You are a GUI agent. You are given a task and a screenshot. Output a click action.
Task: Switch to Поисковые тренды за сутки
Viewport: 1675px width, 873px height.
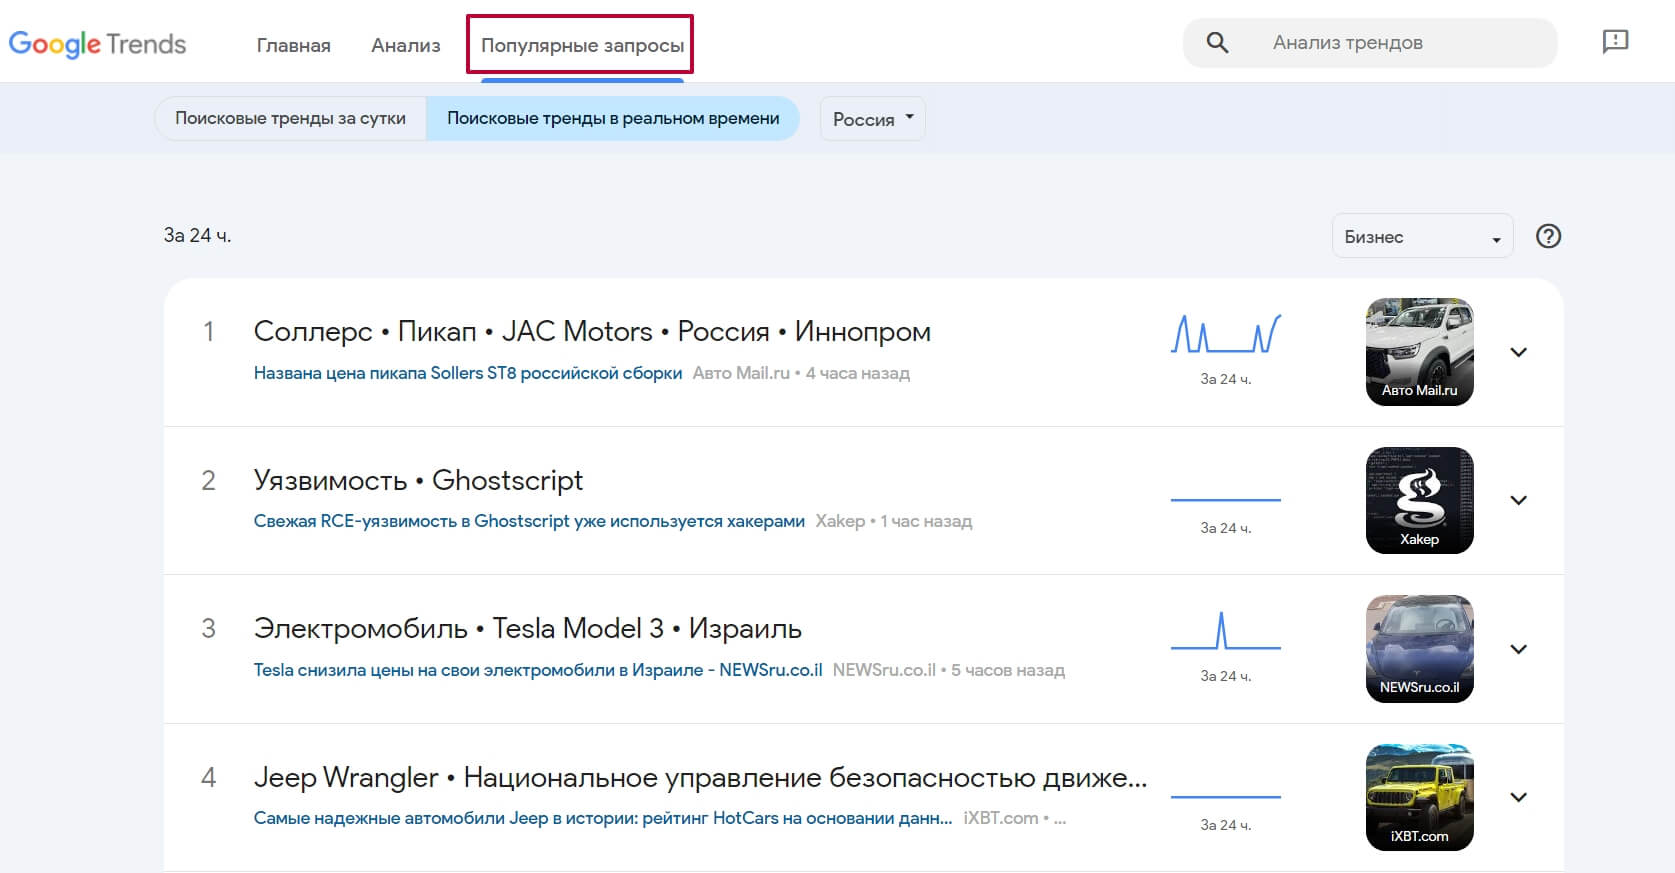coord(290,118)
